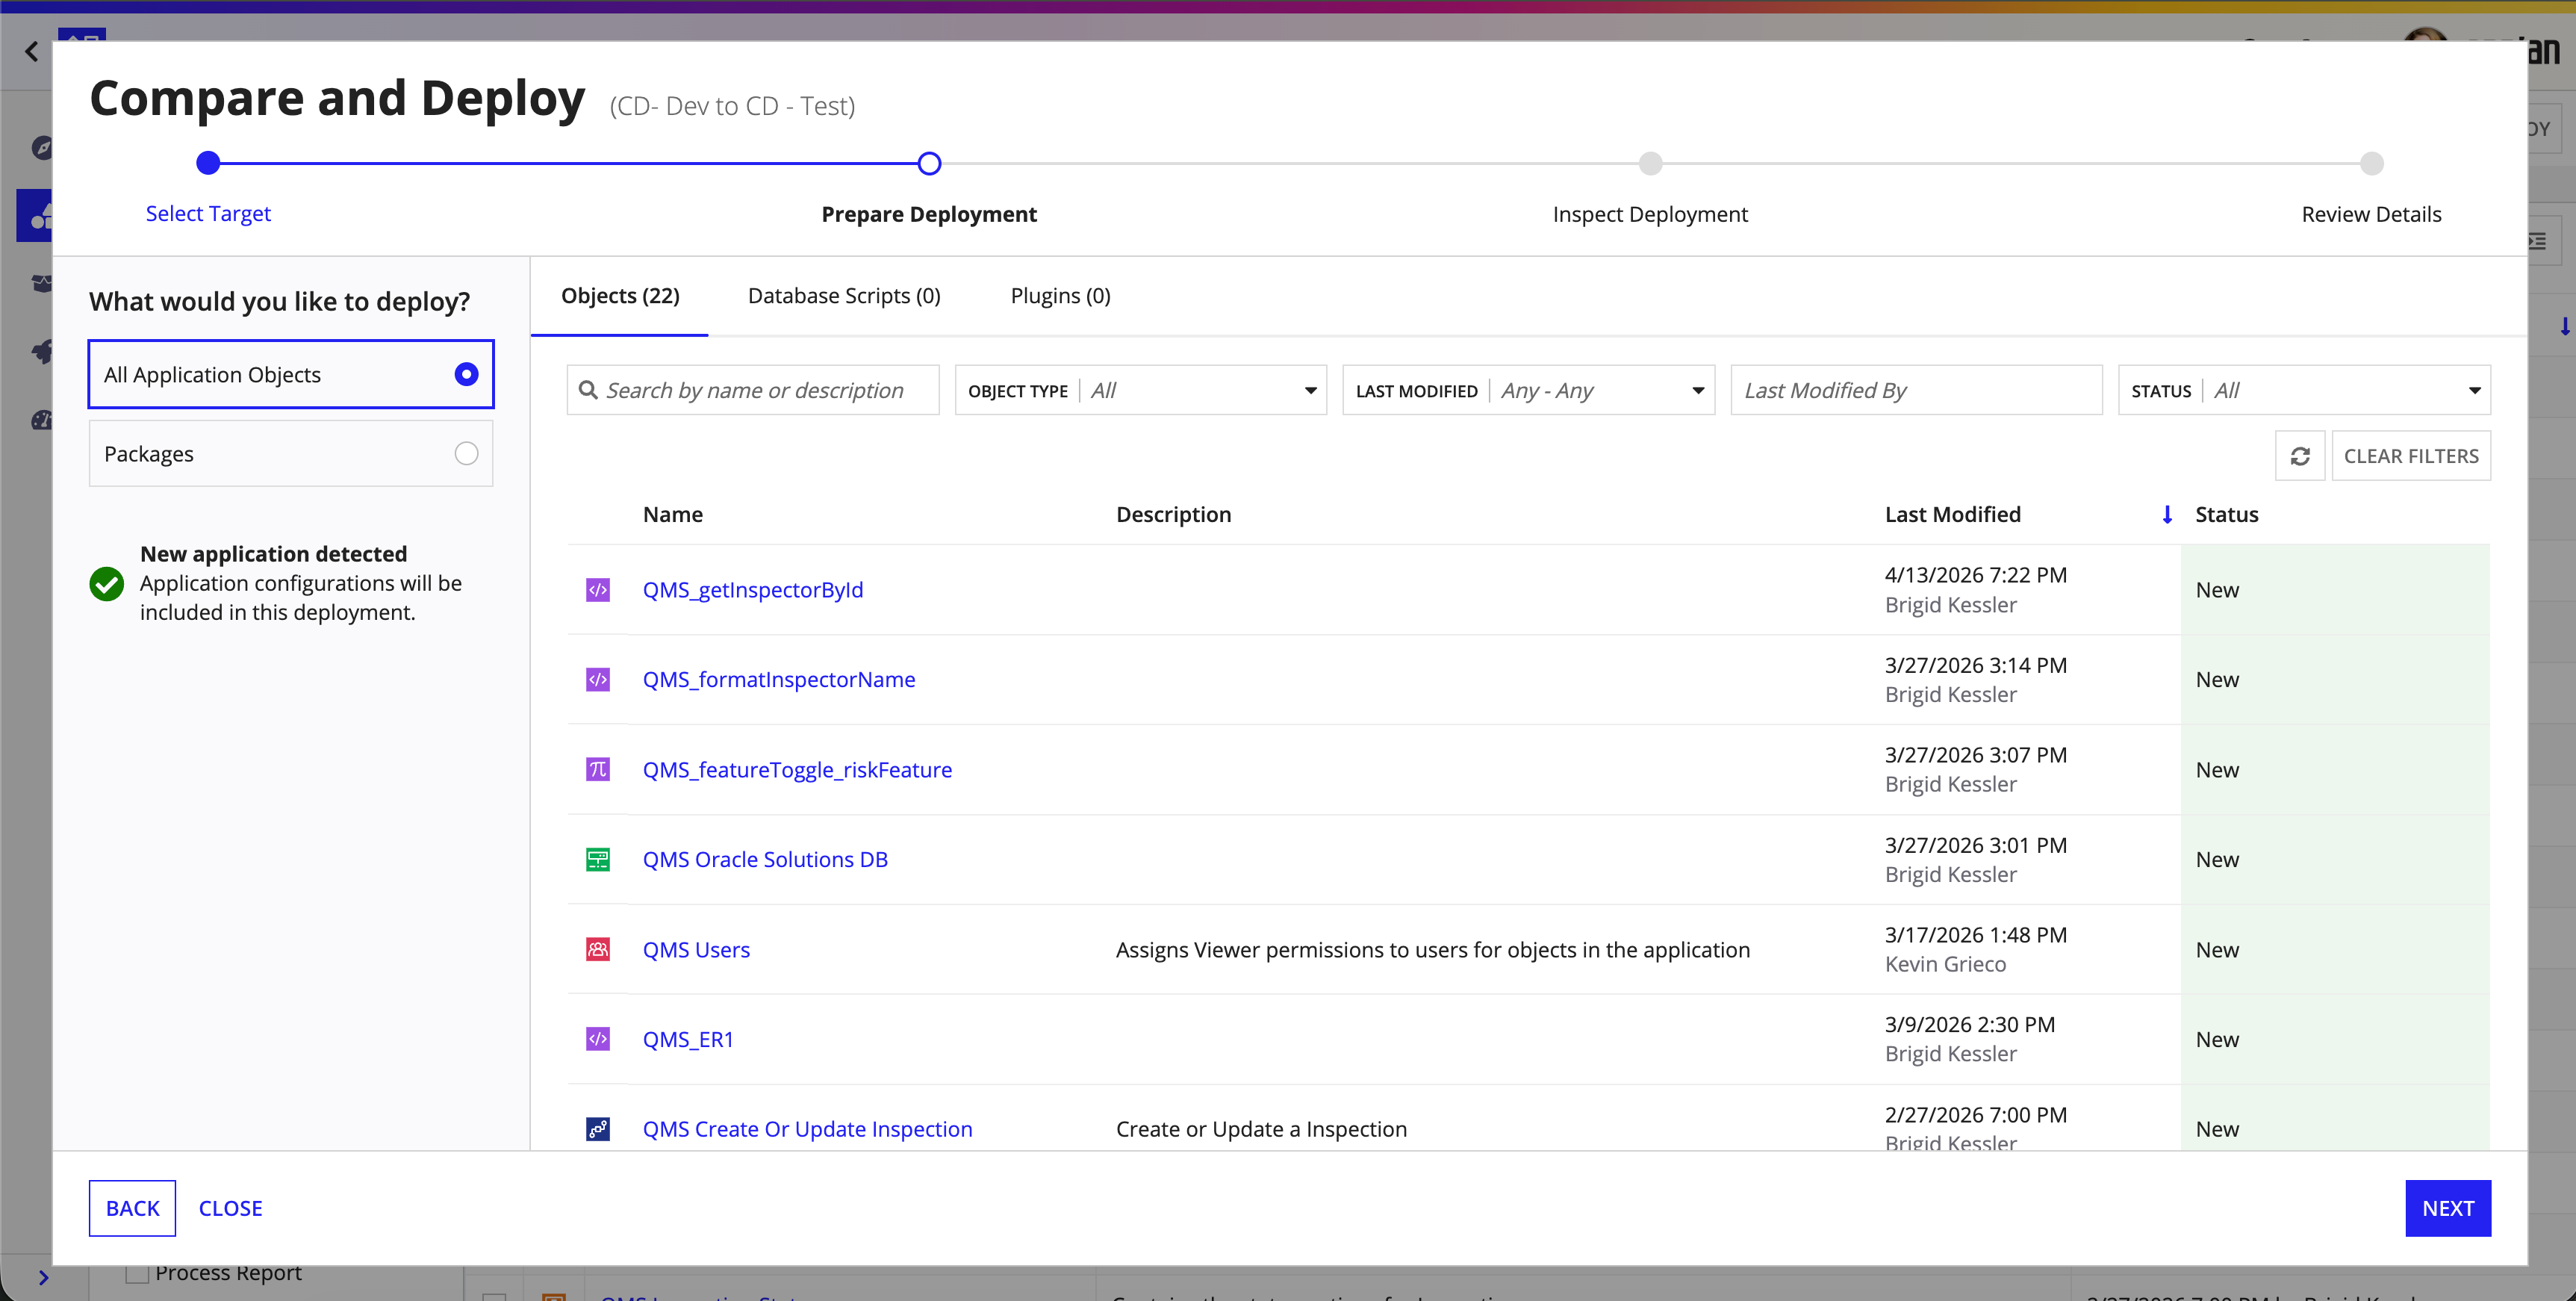Click the Last Modified By input field
This screenshot has height=1301, width=2576.
(1916, 390)
